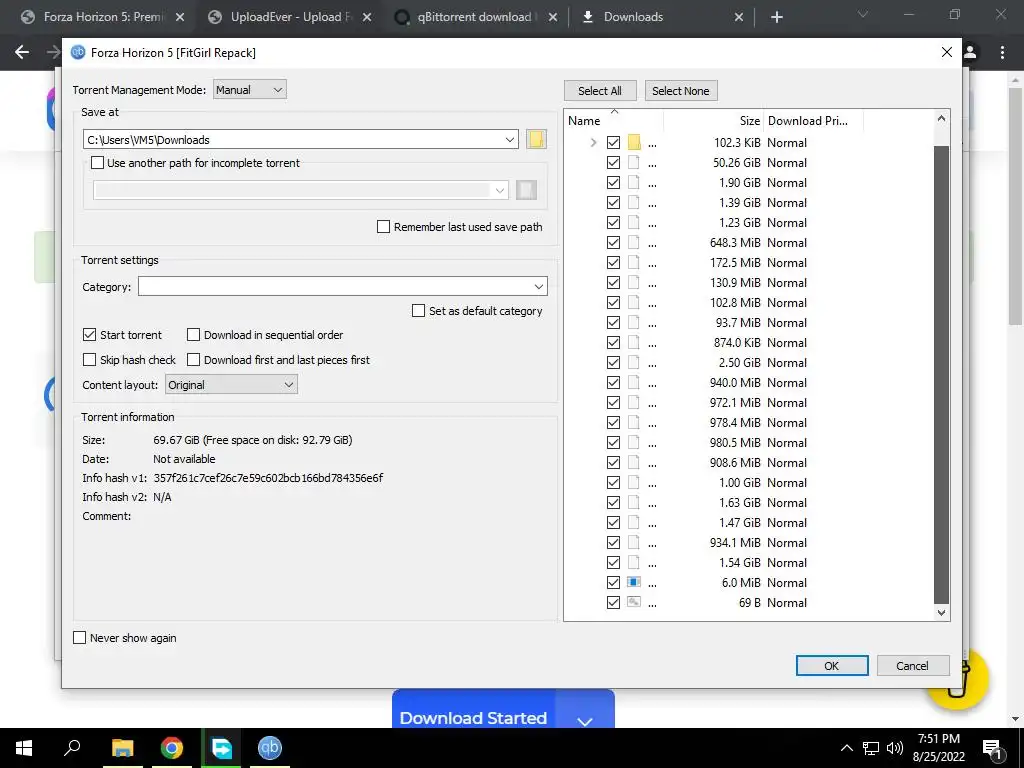The width and height of the screenshot is (1024, 768).
Task: Show hidden tray icons chevron
Action: pyautogui.click(x=846, y=748)
